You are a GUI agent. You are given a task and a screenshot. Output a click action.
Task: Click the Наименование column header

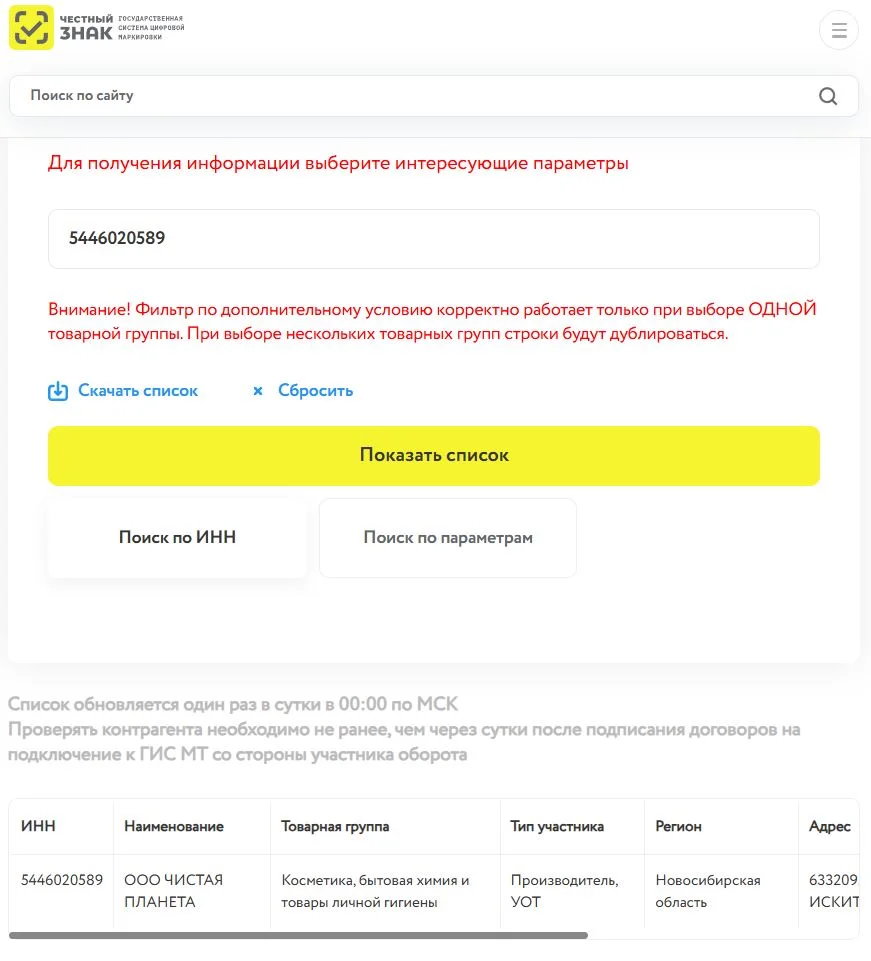174,826
